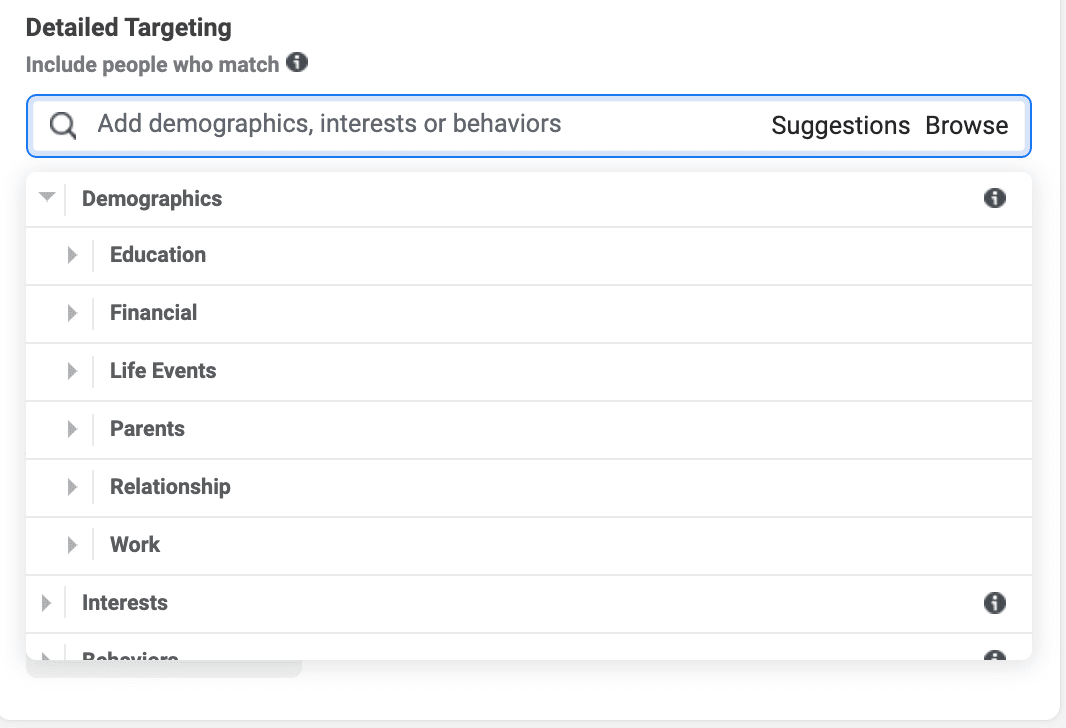The height and width of the screenshot is (728, 1066).
Task: Choose the Relationship row label
Action: 170,487
